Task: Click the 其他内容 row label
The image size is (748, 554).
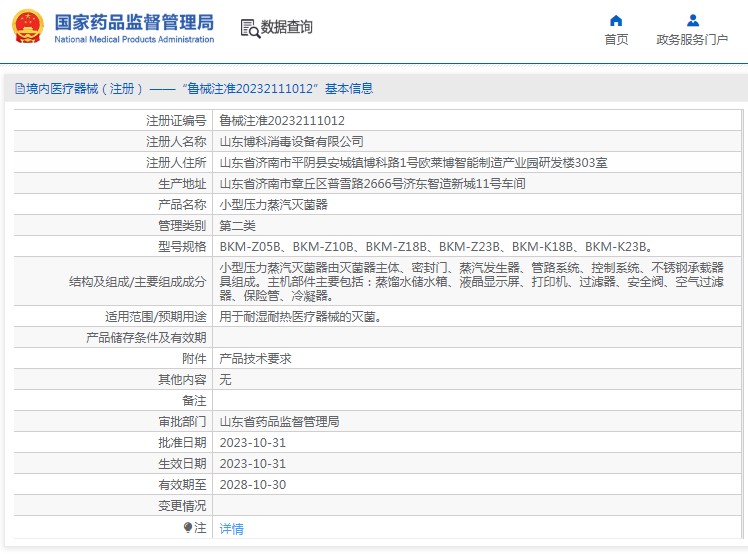Action: (182, 380)
